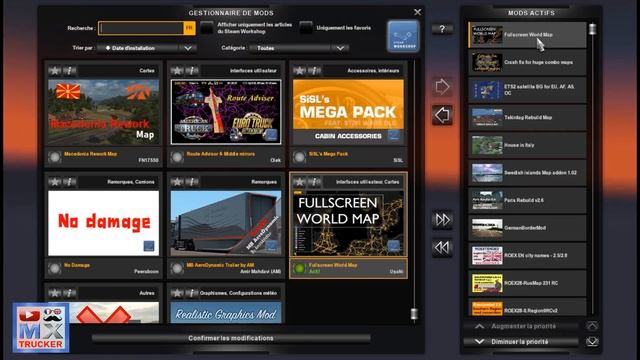This screenshot has width=640, height=360.
Task: Star the Realistic Graphics Mod card
Action: [177, 293]
